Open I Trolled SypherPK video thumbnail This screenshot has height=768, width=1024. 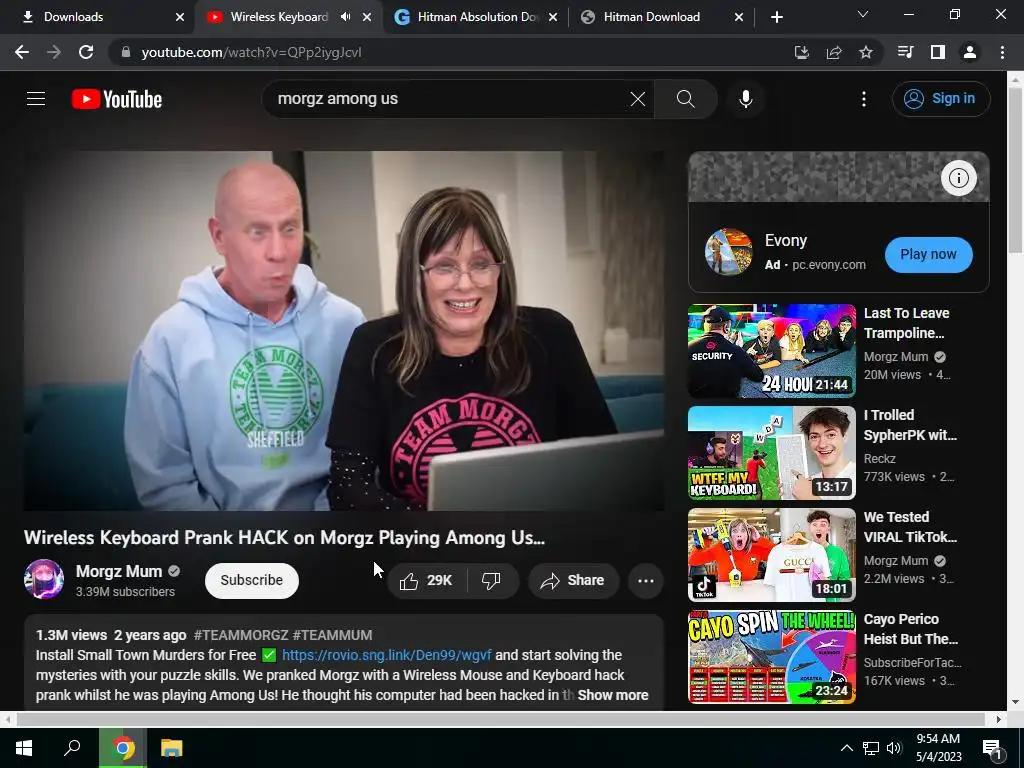(771, 453)
